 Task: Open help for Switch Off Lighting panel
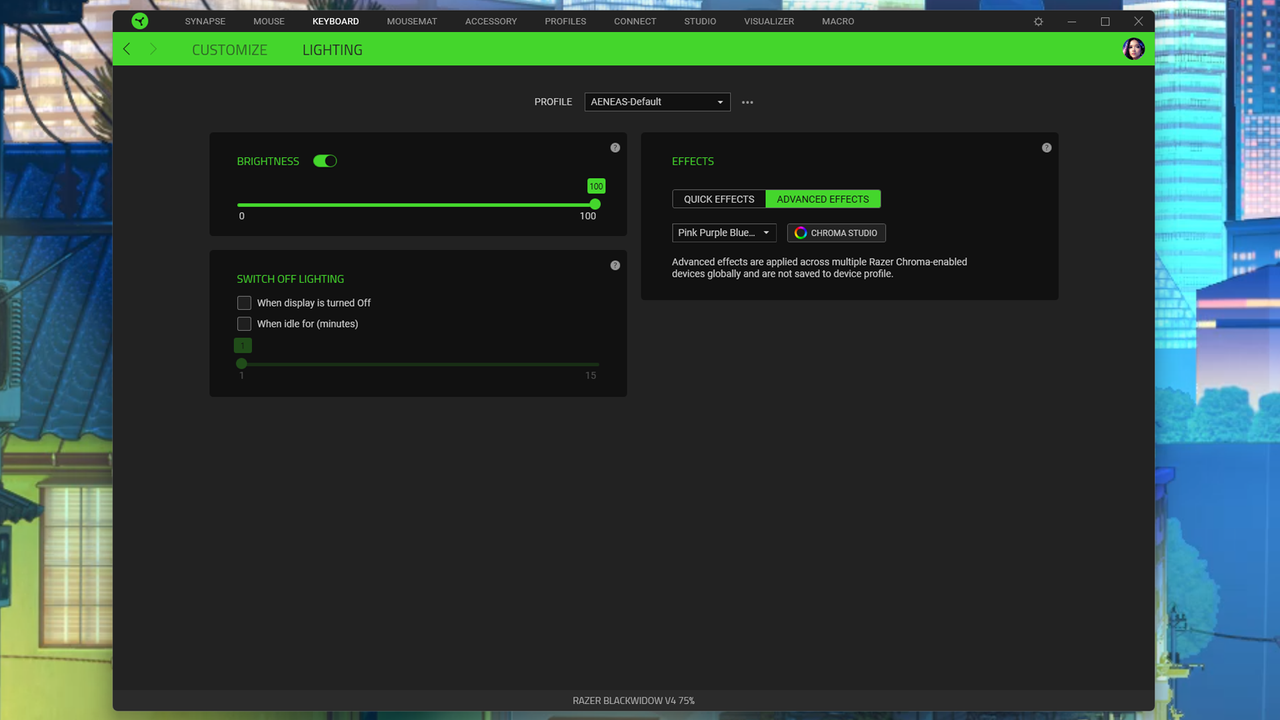coord(615,265)
